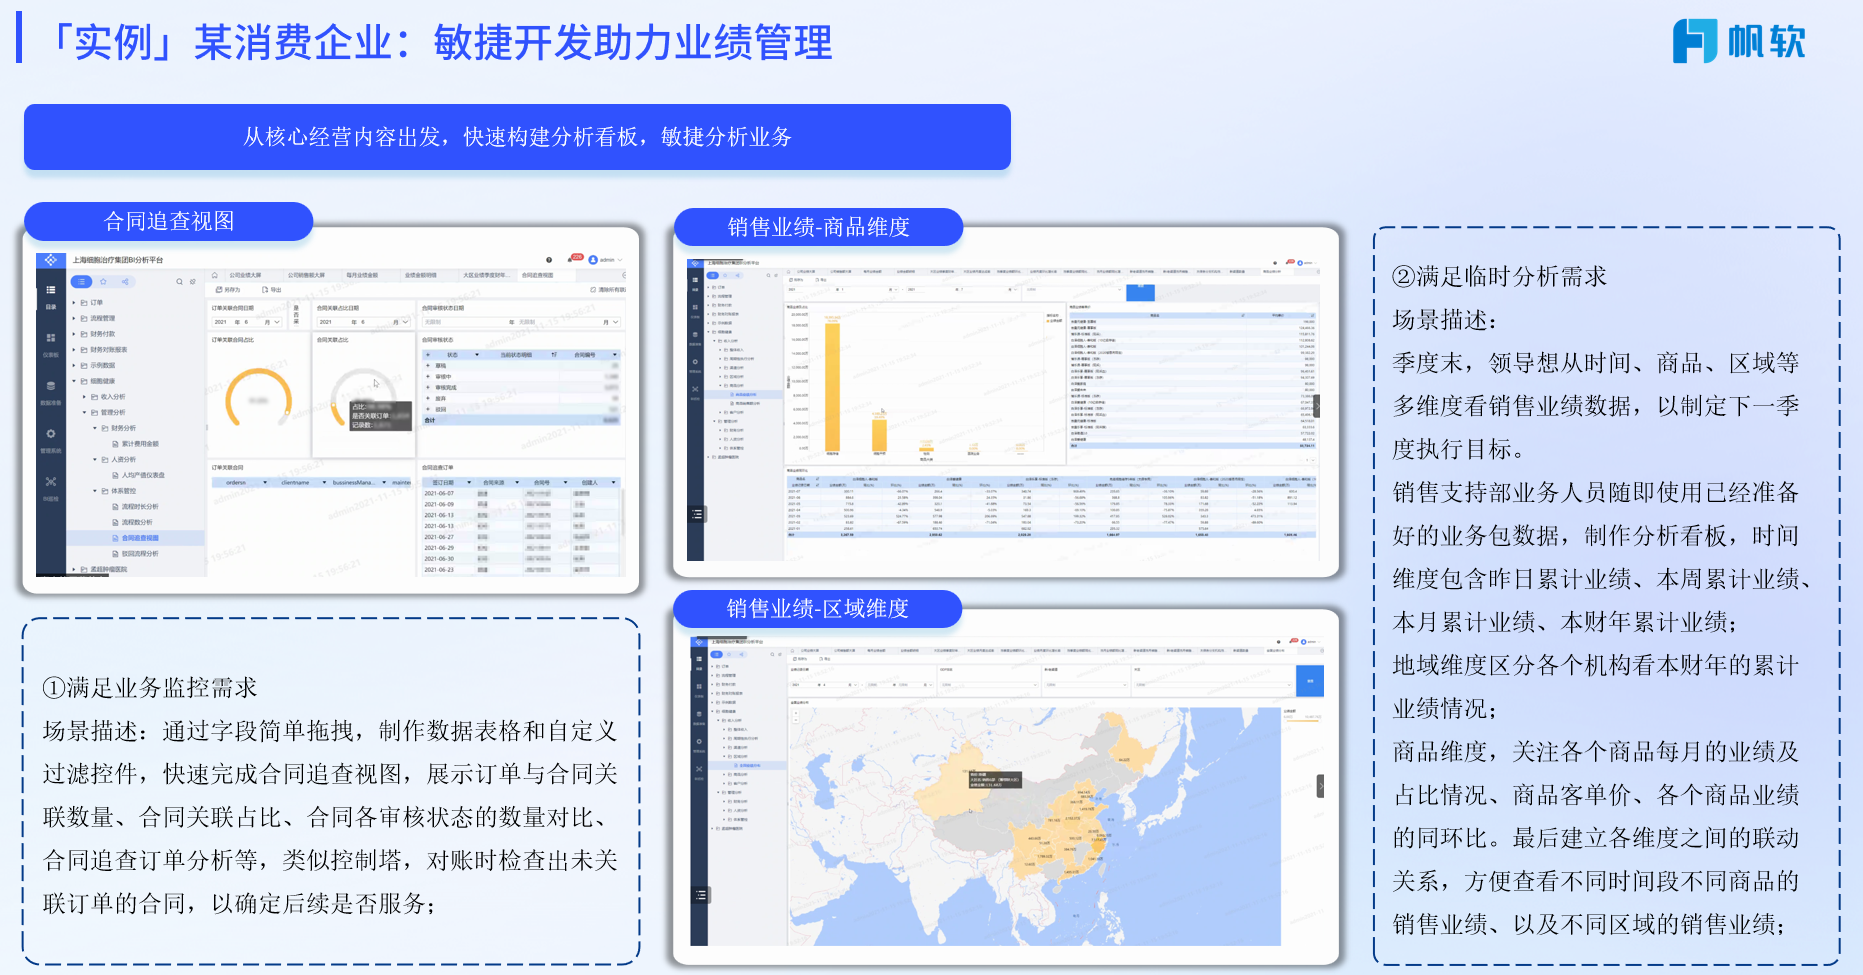Click the 目录 directory icon in contract view sidebar
1863x975 pixels.
click(x=50, y=292)
